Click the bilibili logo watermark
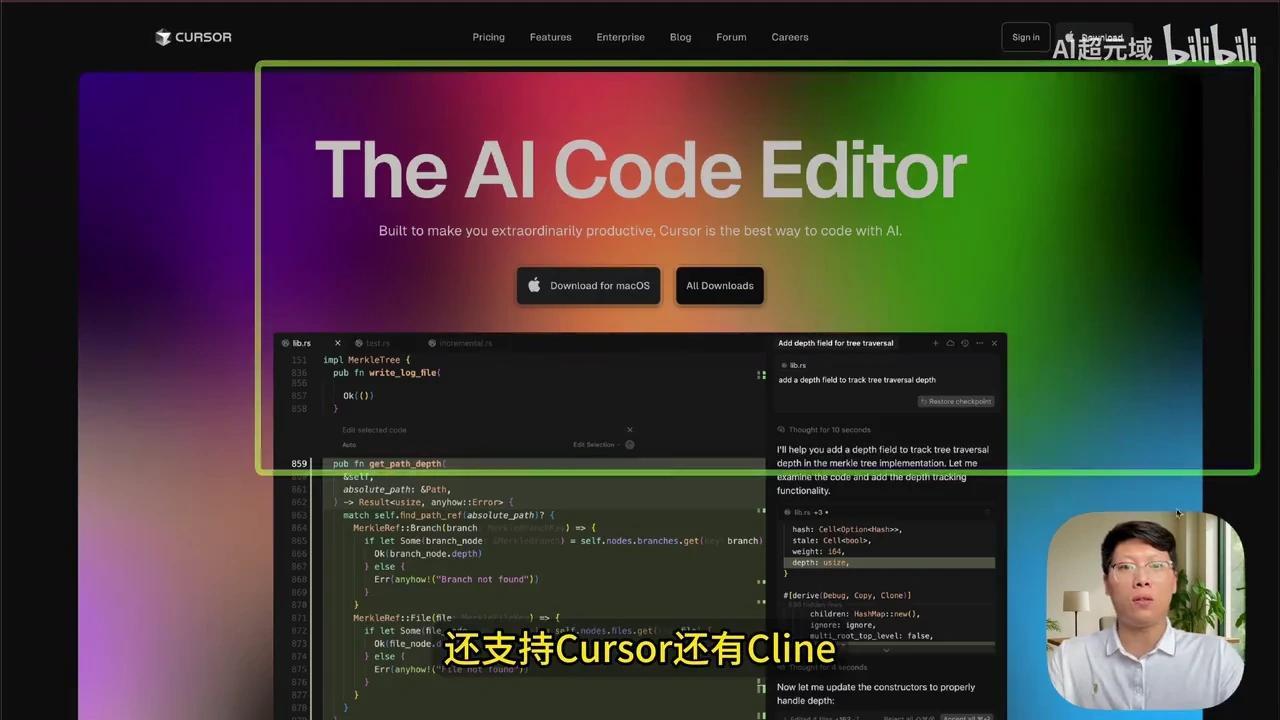Viewport: 1280px width, 720px height. (x=1210, y=45)
